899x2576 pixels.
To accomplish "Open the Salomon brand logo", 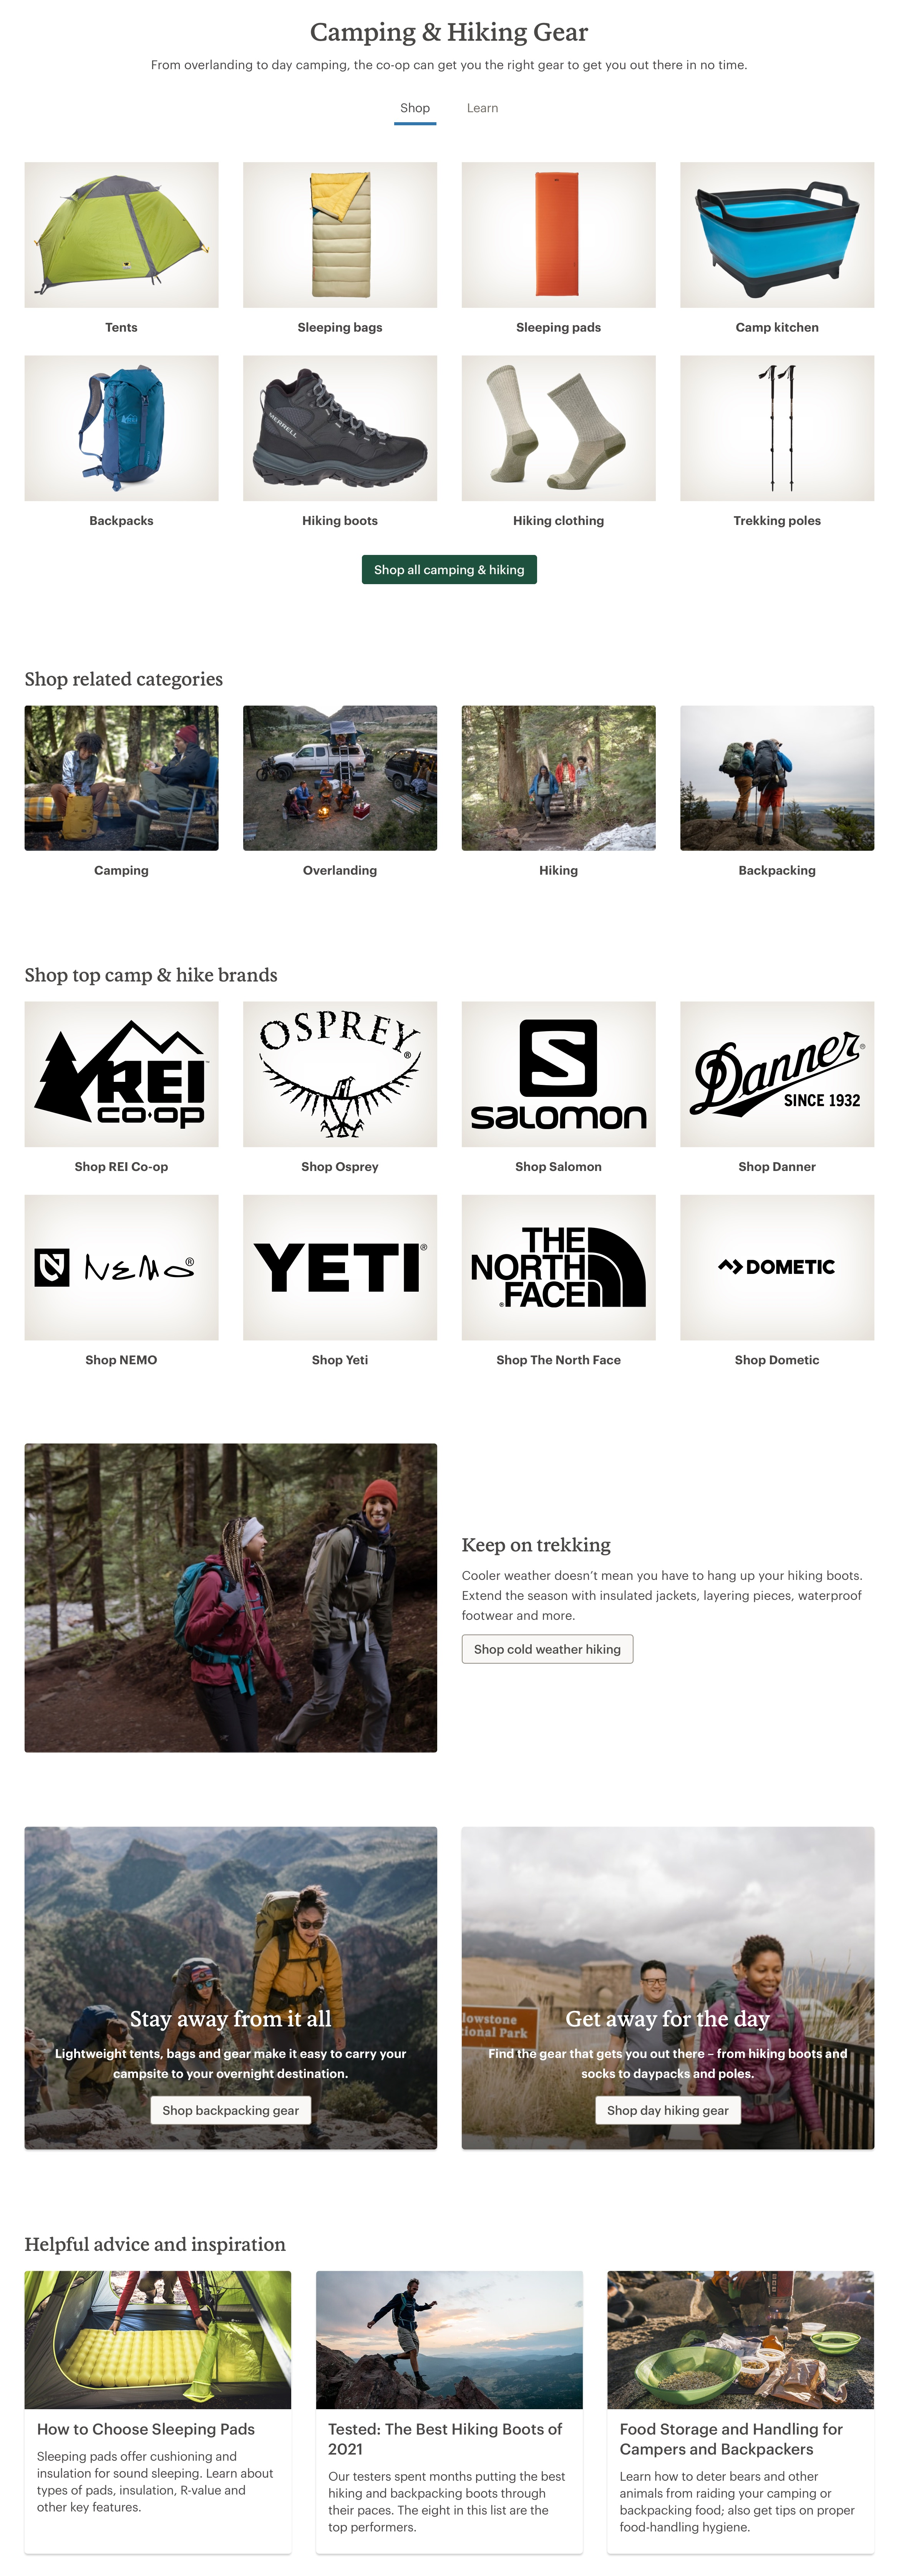I will tap(558, 1074).
